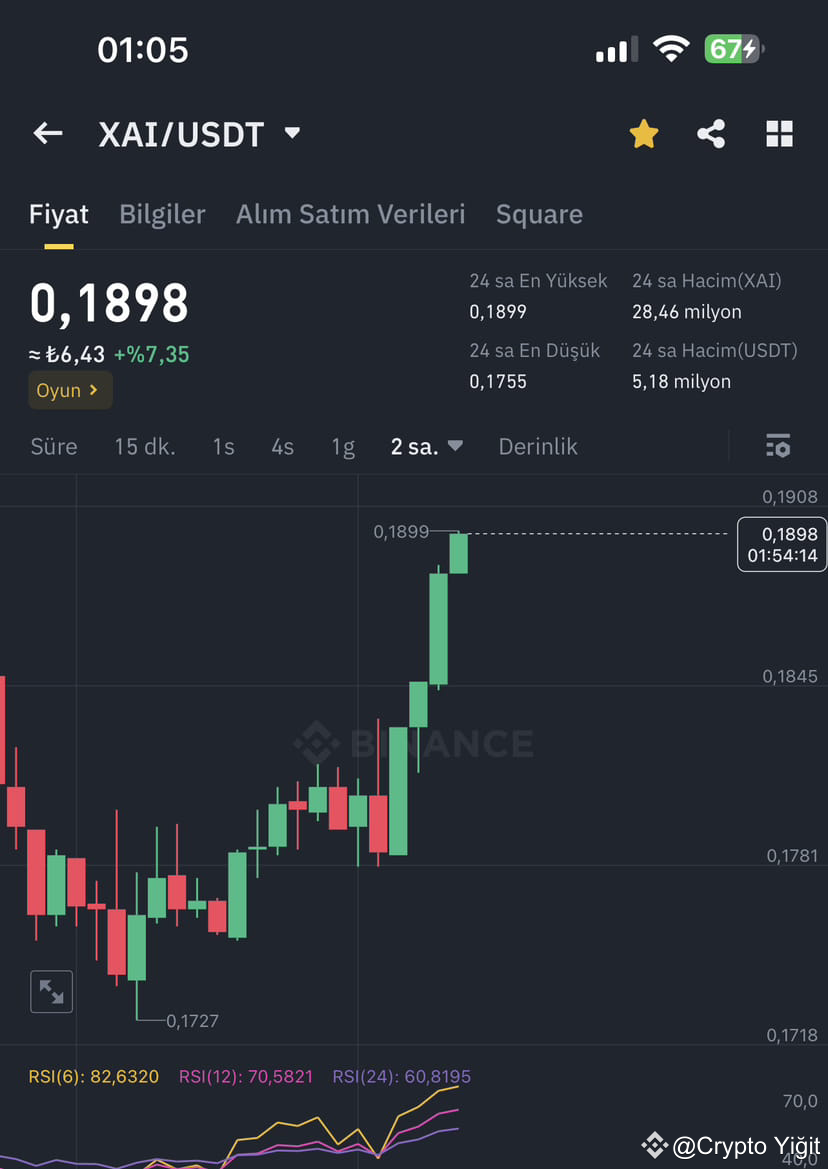Tap the Binance watermark diamond logo
The image size is (828, 1169).
317,743
